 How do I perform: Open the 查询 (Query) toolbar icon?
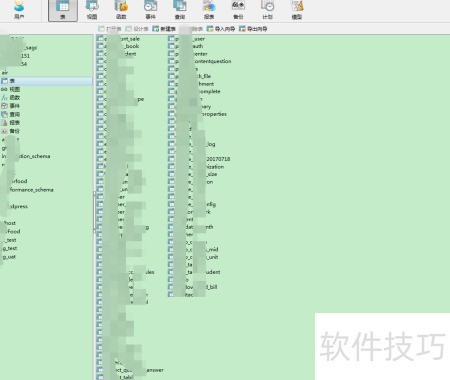click(180, 10)
